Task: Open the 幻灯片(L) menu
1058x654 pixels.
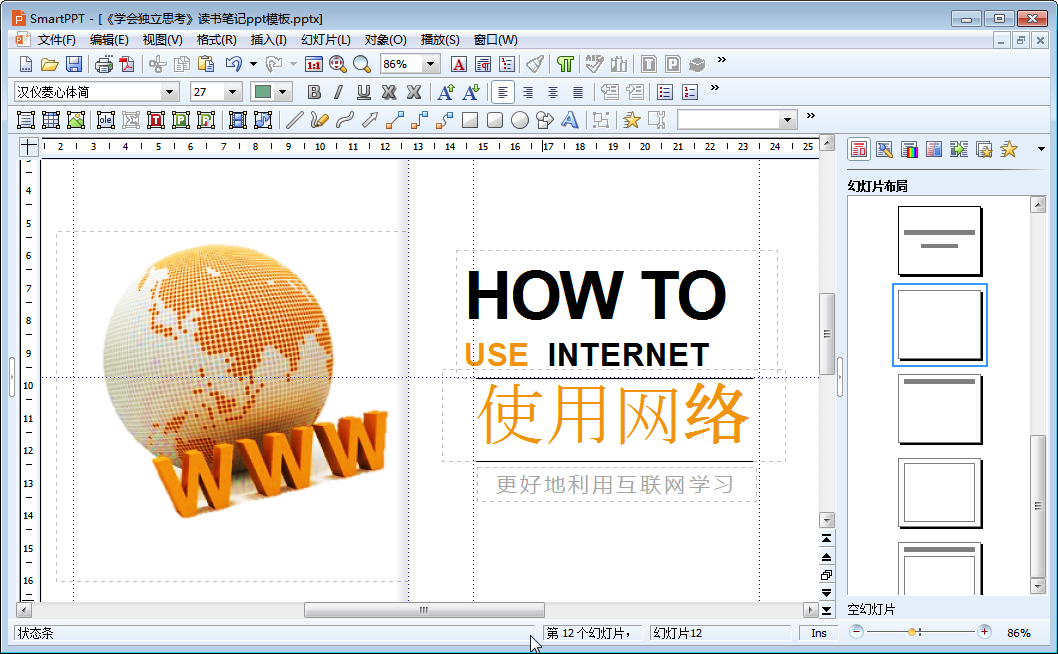Action: click(326, 40)
